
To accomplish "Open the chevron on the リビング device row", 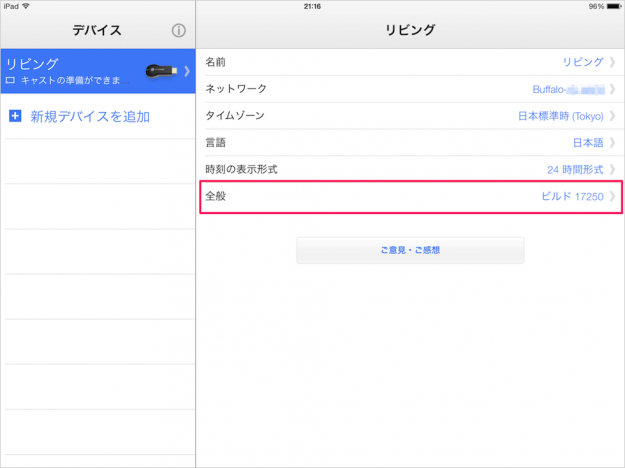I will [187, 71].
